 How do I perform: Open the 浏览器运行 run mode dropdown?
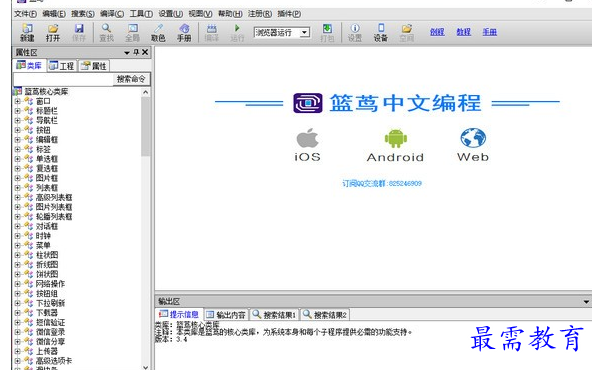[304, 32]
